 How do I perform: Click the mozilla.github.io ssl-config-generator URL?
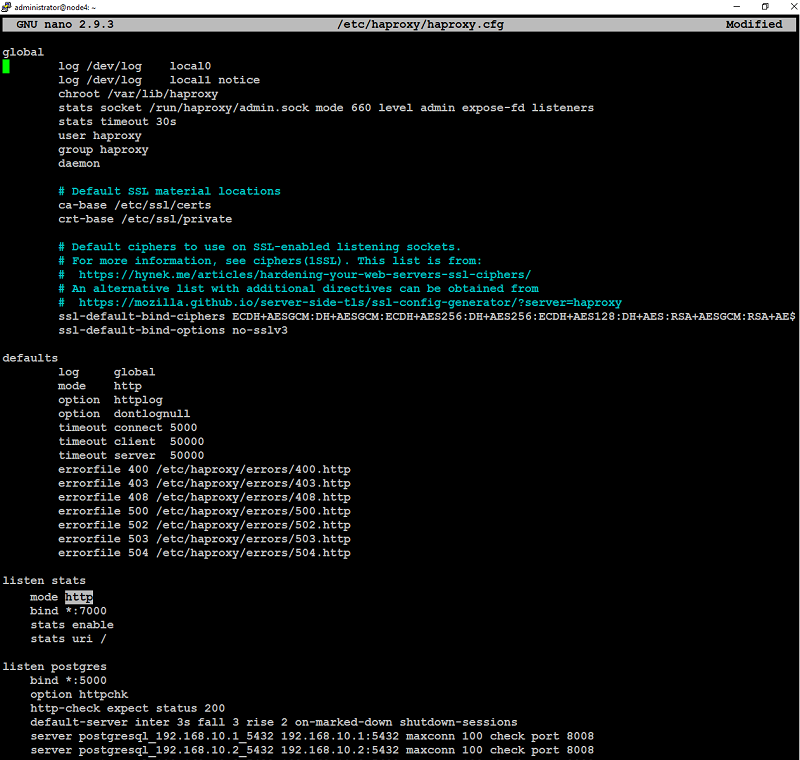(x=350, y=302)
